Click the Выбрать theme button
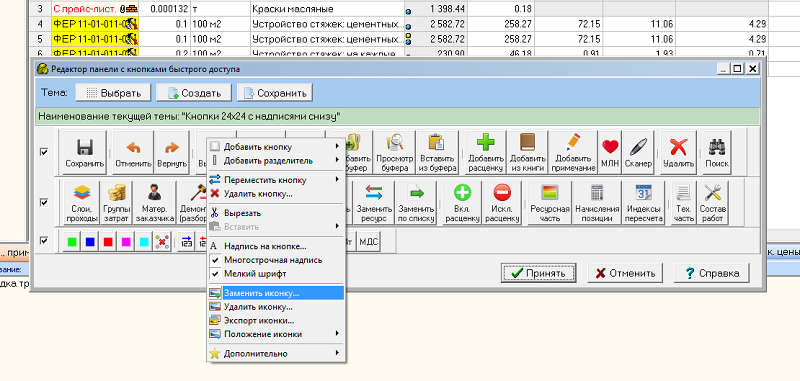 [x=113, y=93]
